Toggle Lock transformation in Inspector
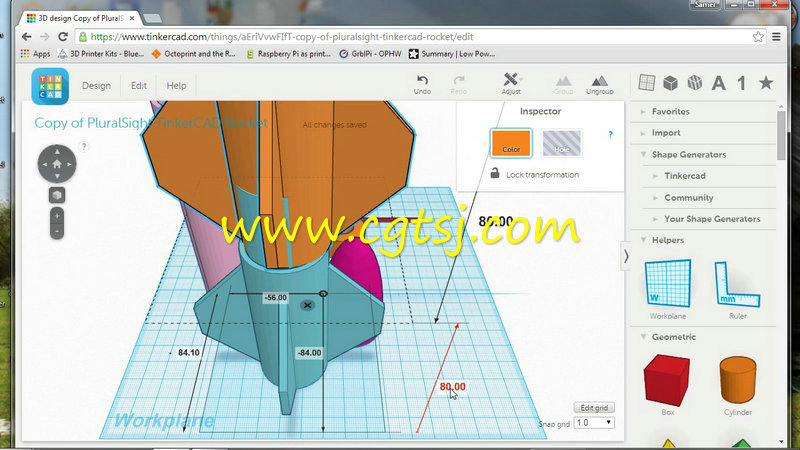The width and height of the screenshot is (800, 450). [535, 174]
